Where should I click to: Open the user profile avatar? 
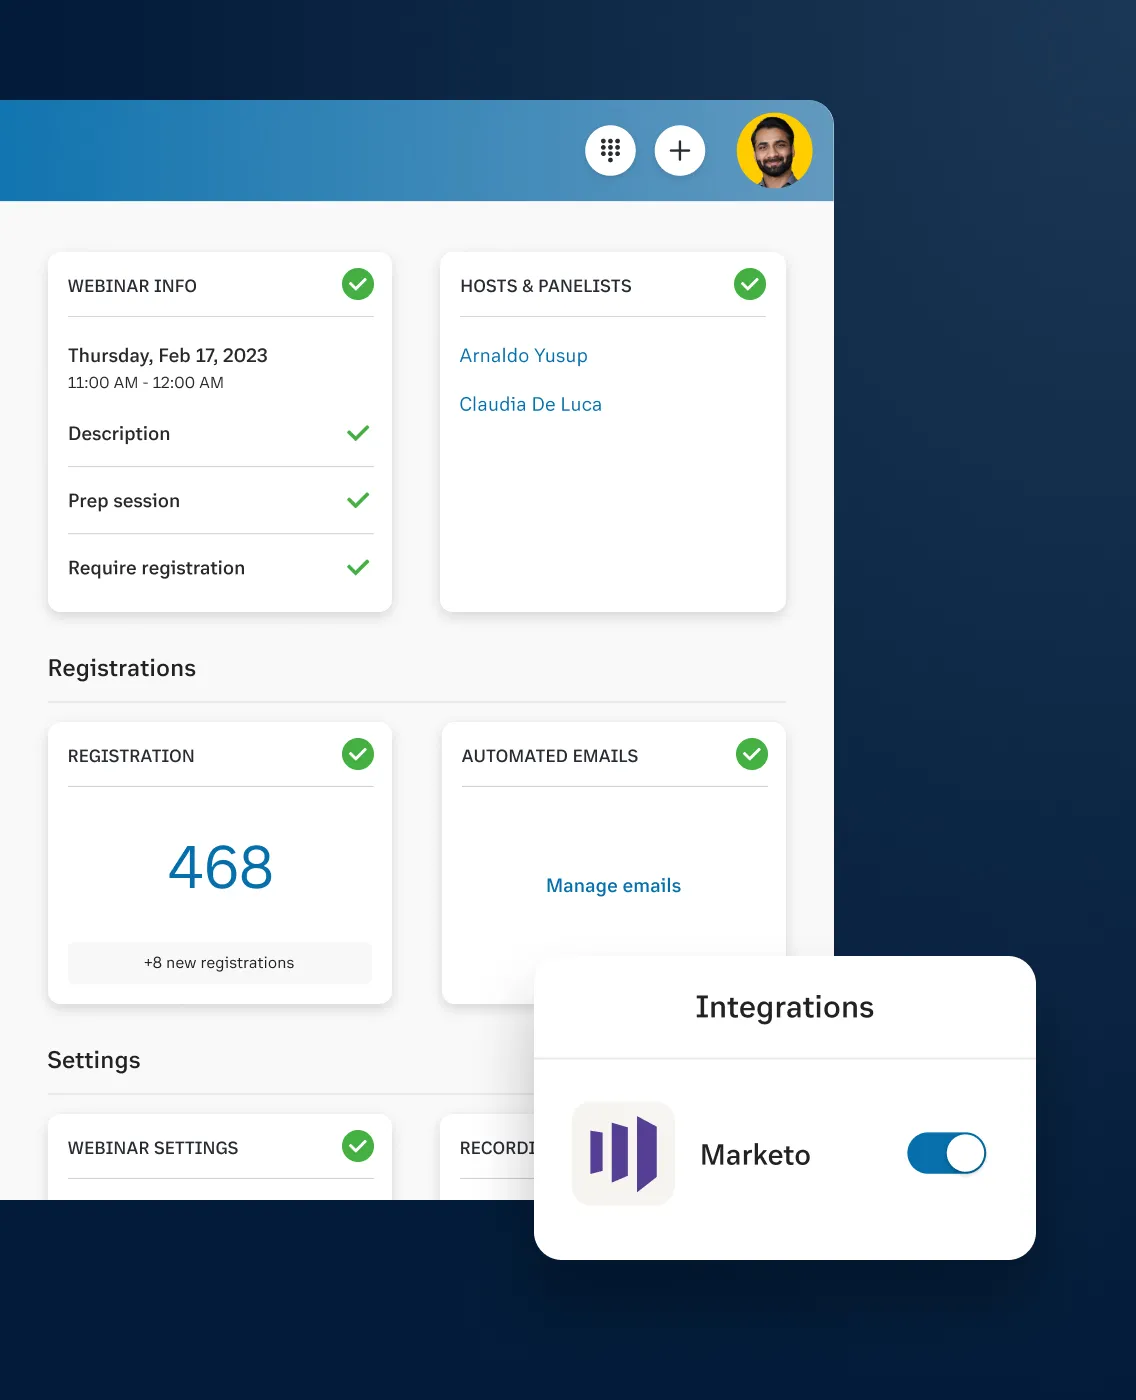[x=774, y=151]
